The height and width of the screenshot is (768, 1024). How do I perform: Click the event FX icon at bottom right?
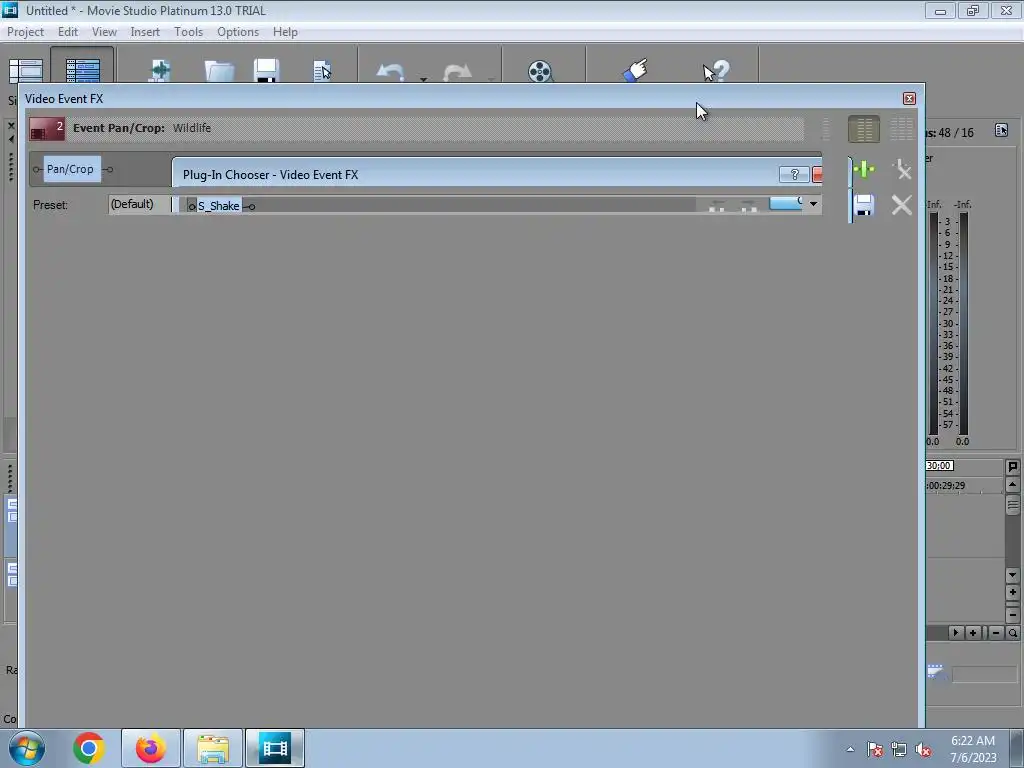coord(936,673)
